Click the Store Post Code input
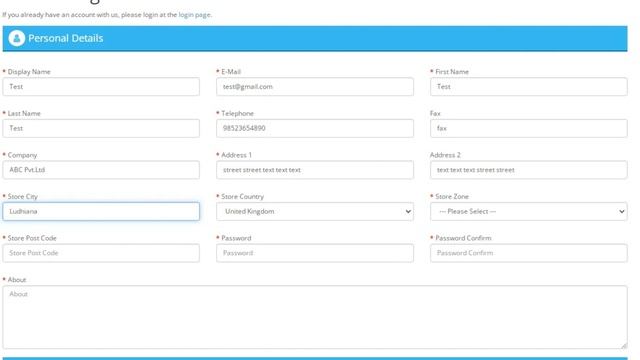This screenshot has width=640, height=360. click(x=101, y=253)
